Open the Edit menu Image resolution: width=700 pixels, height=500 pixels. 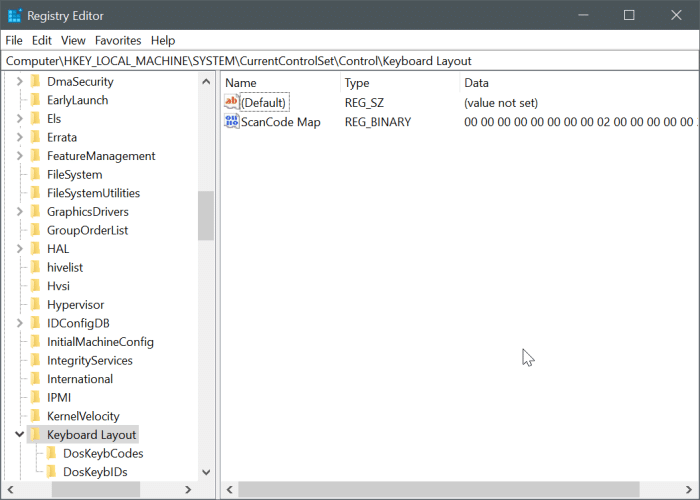click(42, 41)
